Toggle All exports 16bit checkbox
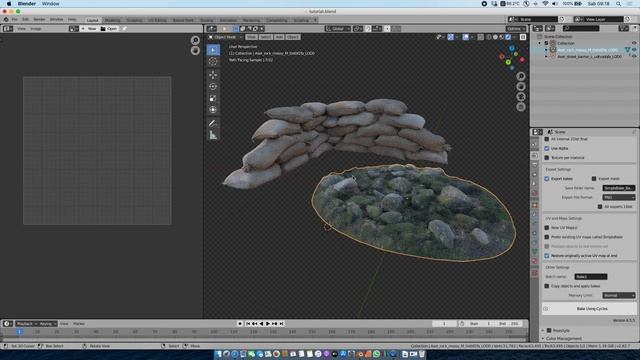Viewport: 640px width, 360px height. pyautogui.click(x=600, y=207)
